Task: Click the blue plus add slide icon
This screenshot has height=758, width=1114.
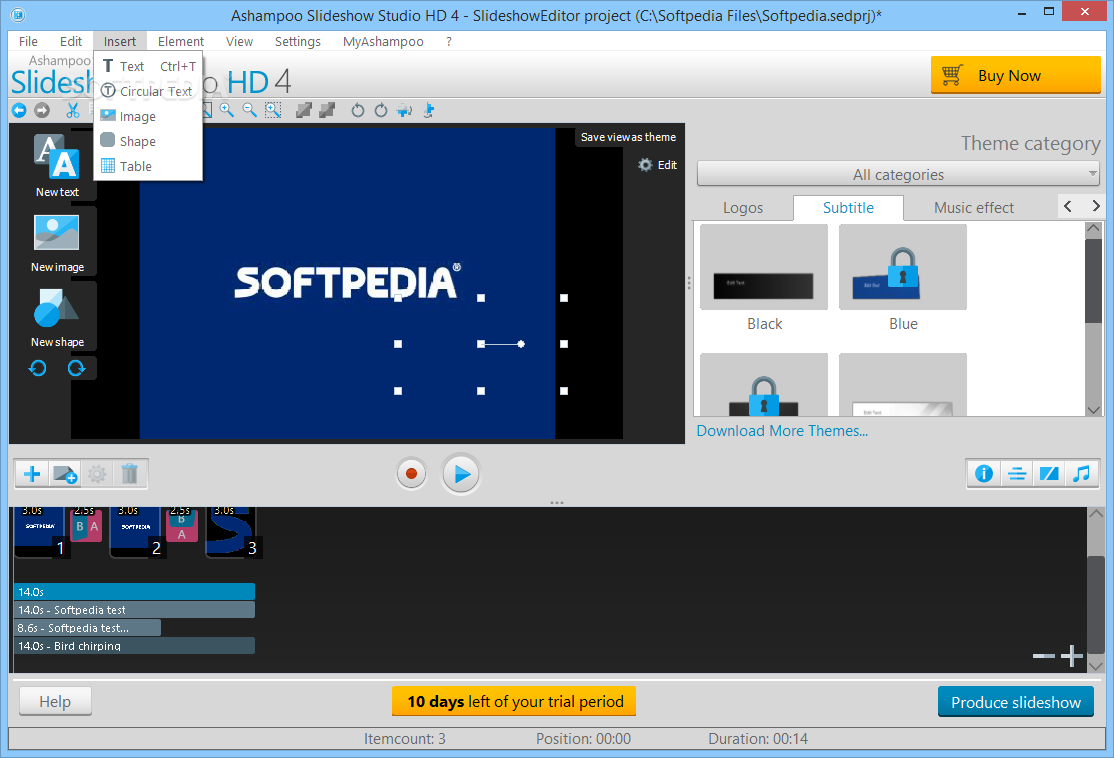Action: [x=32, y=474]
